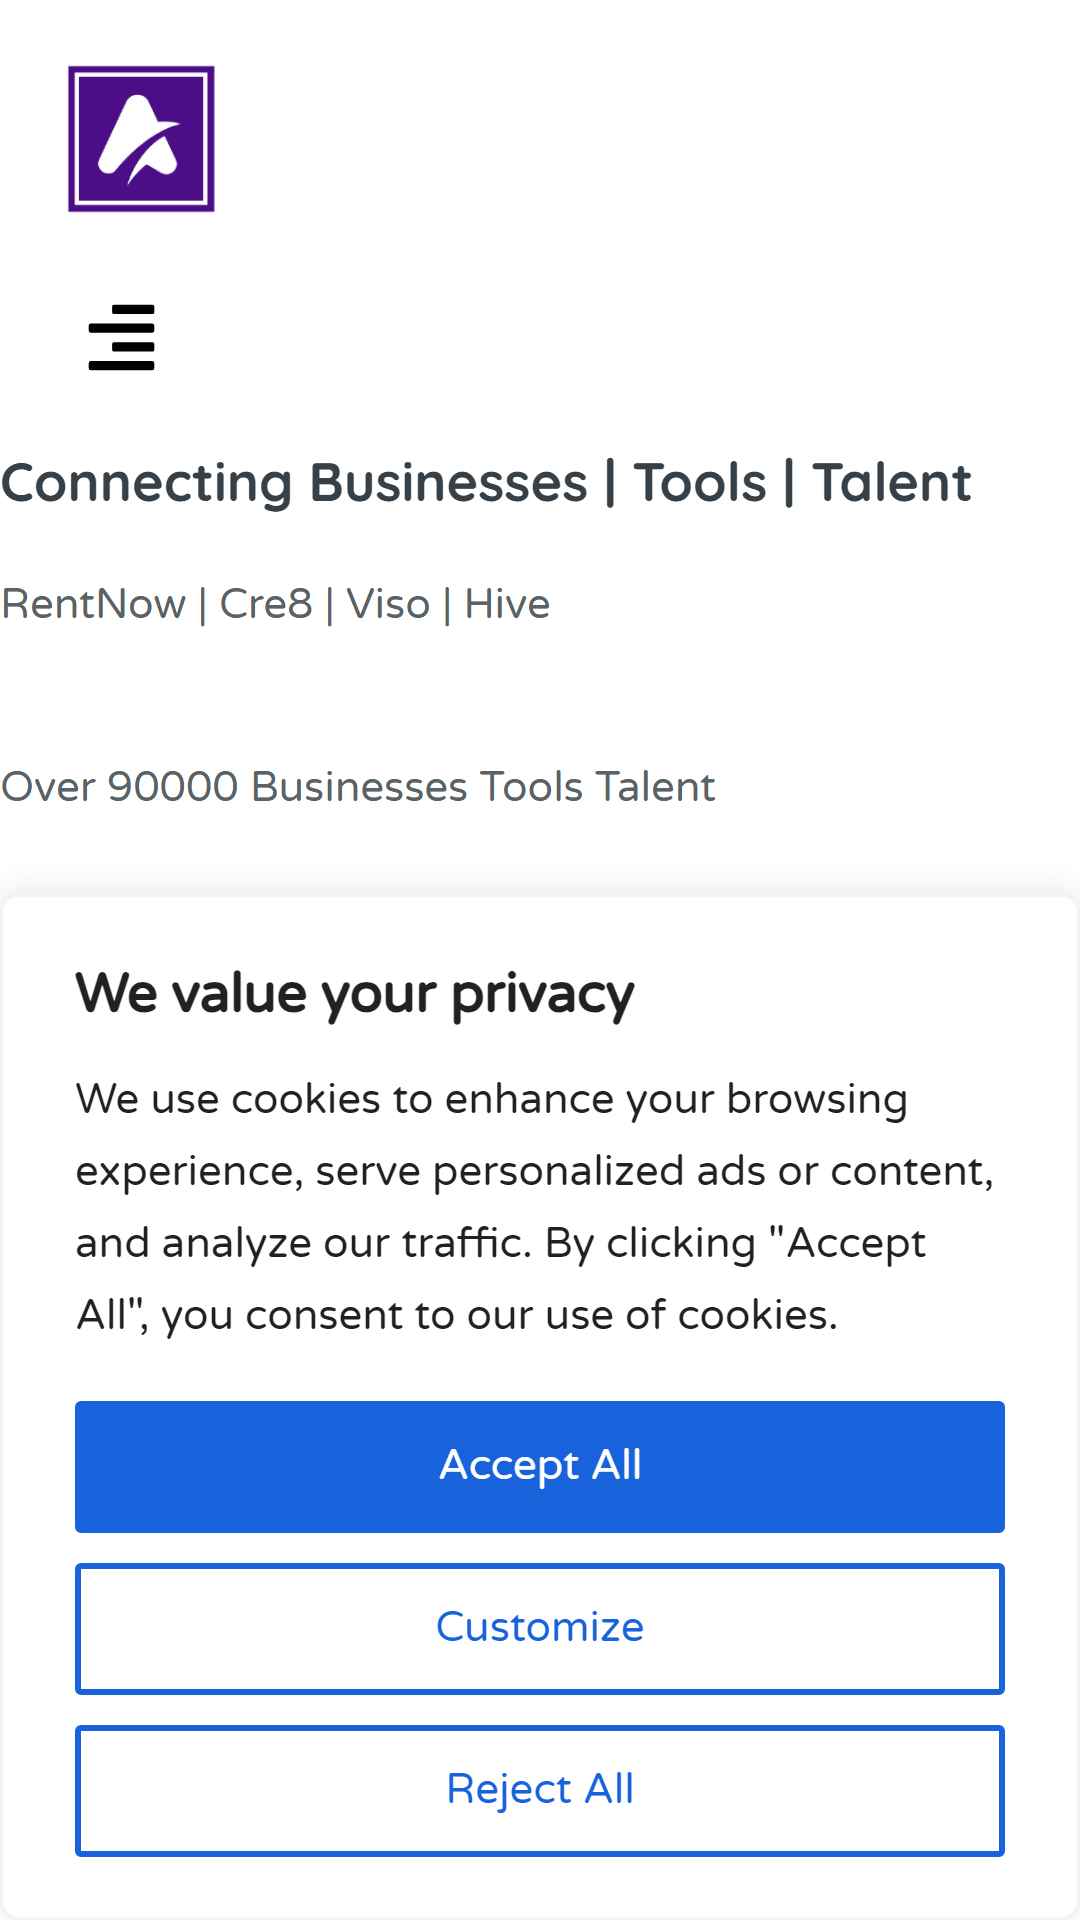Click the word Businesses in the main headline
Image resolution: width=1080 pixels, height=1920 pixels.
pos(448,483)
